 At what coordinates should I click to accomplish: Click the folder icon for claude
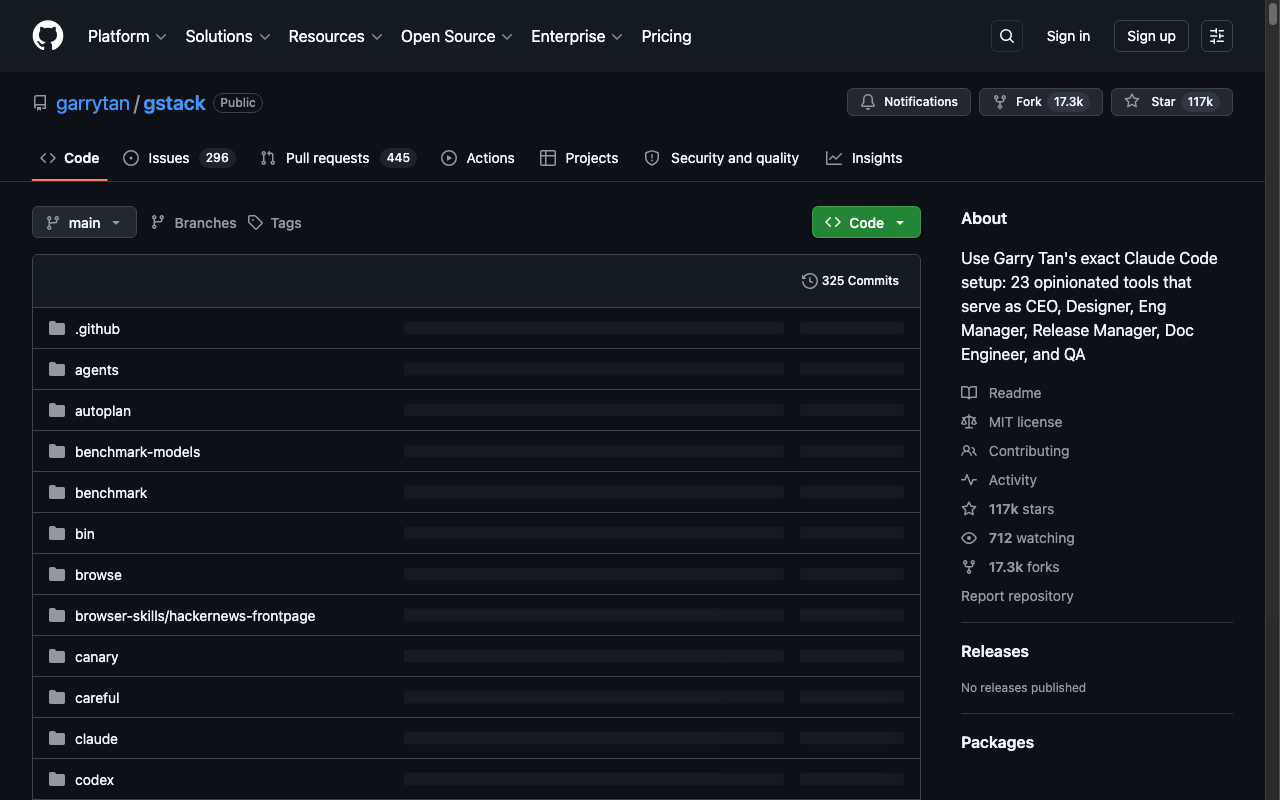[x=57, y=739]
